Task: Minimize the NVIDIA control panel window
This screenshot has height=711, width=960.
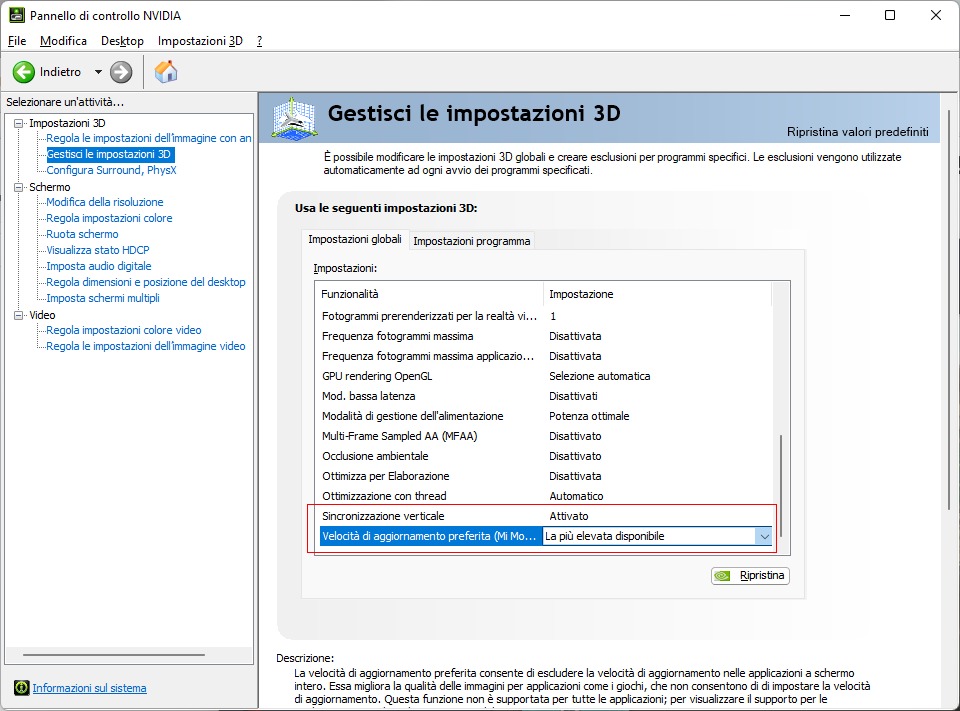Action: coord(846,15)
